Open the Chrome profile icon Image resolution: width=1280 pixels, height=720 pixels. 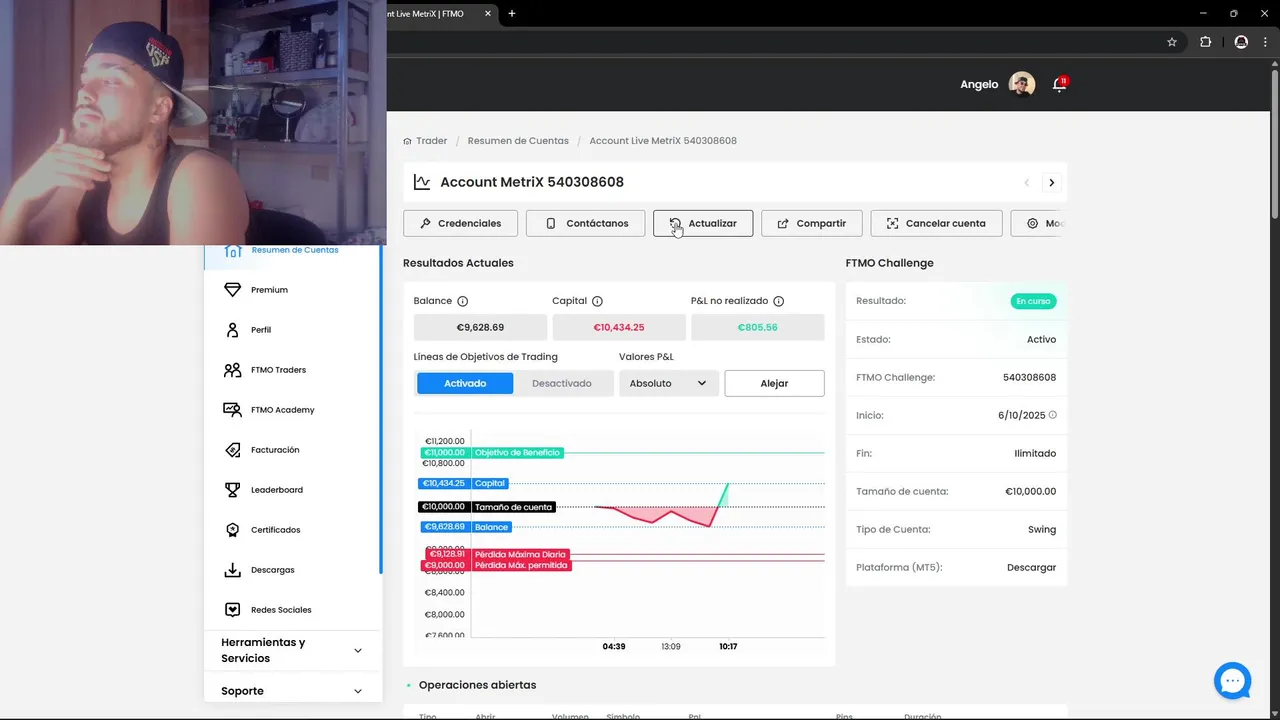[1241, 42]
